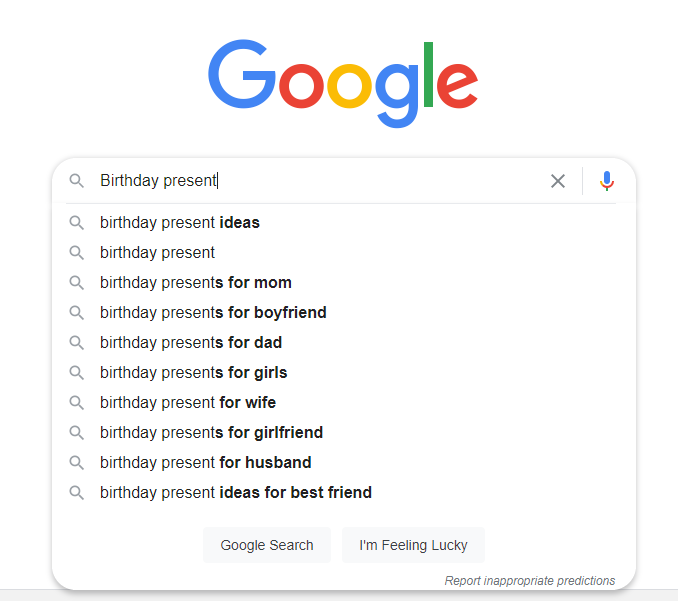Image resolution: width=678 pixels, height=601 pixels.
Task: Clear the search box with X icon
Action: coord(558,181)
